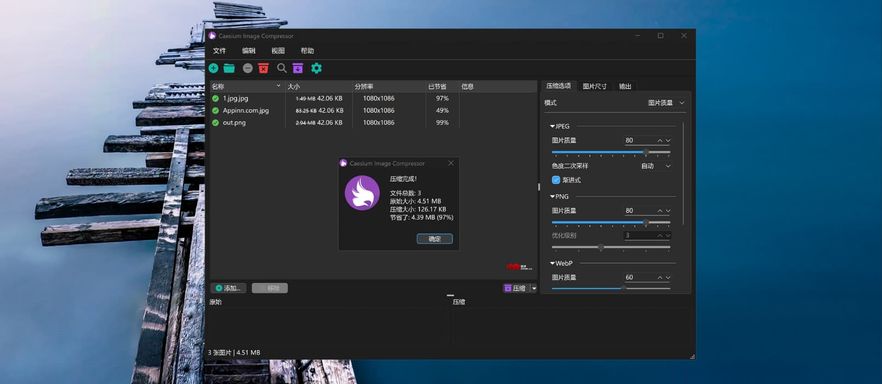Select the Appinn.com.jpg file row
Image resolution: width=882 pixels, height=384 pixels.
tap(335, 110)
